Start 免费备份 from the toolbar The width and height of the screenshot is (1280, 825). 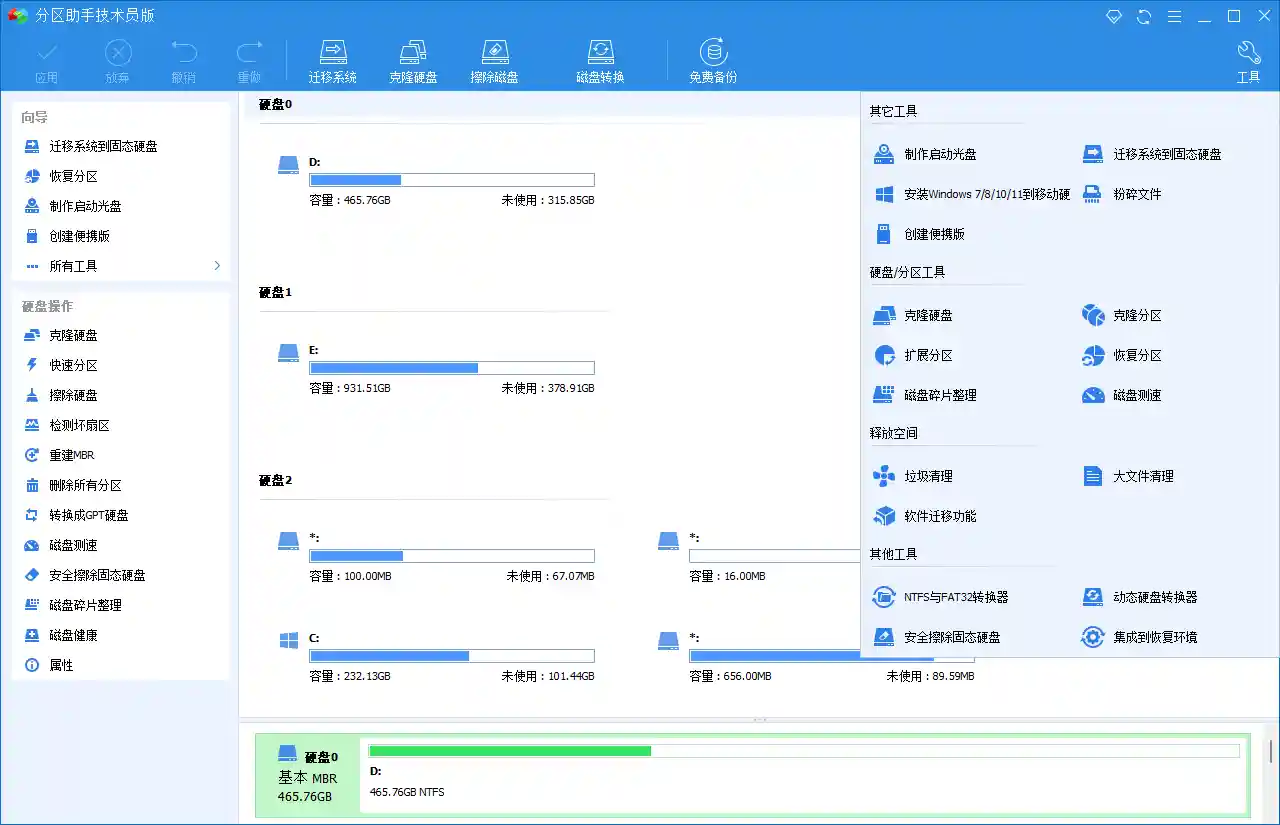pos(712,58)
